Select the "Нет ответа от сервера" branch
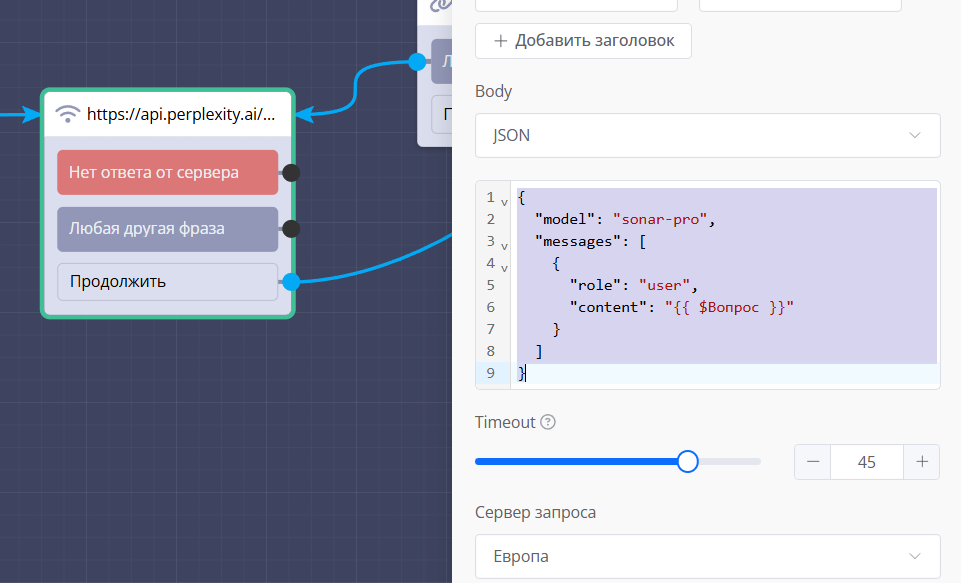This screenshot has height=583, width=961. [x=167, y=173]
